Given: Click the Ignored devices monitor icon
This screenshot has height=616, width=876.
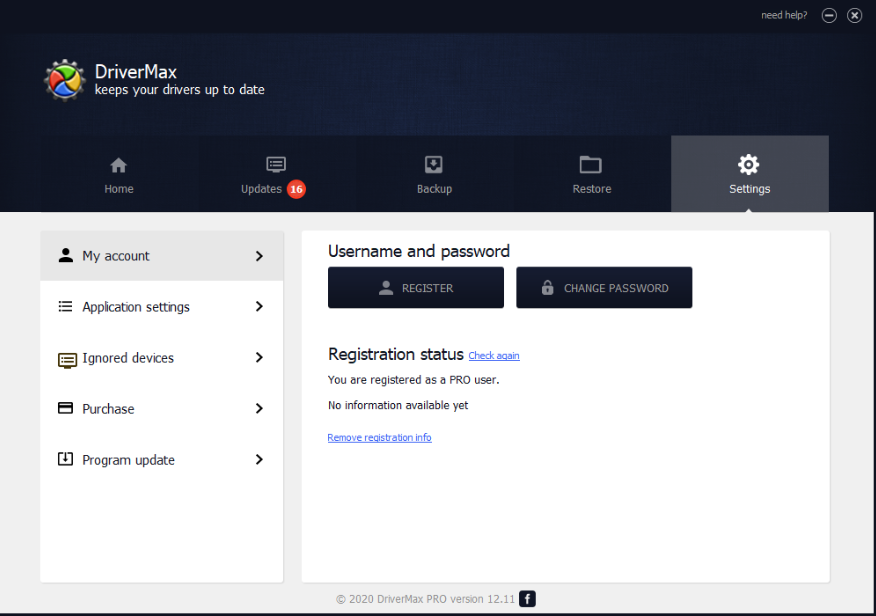Looking at the screenshot, I should pyautogui.click(x=68, y=360).
